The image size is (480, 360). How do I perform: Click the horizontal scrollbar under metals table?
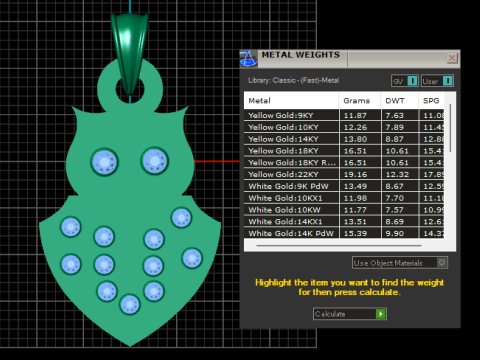(x=339, y=245)
